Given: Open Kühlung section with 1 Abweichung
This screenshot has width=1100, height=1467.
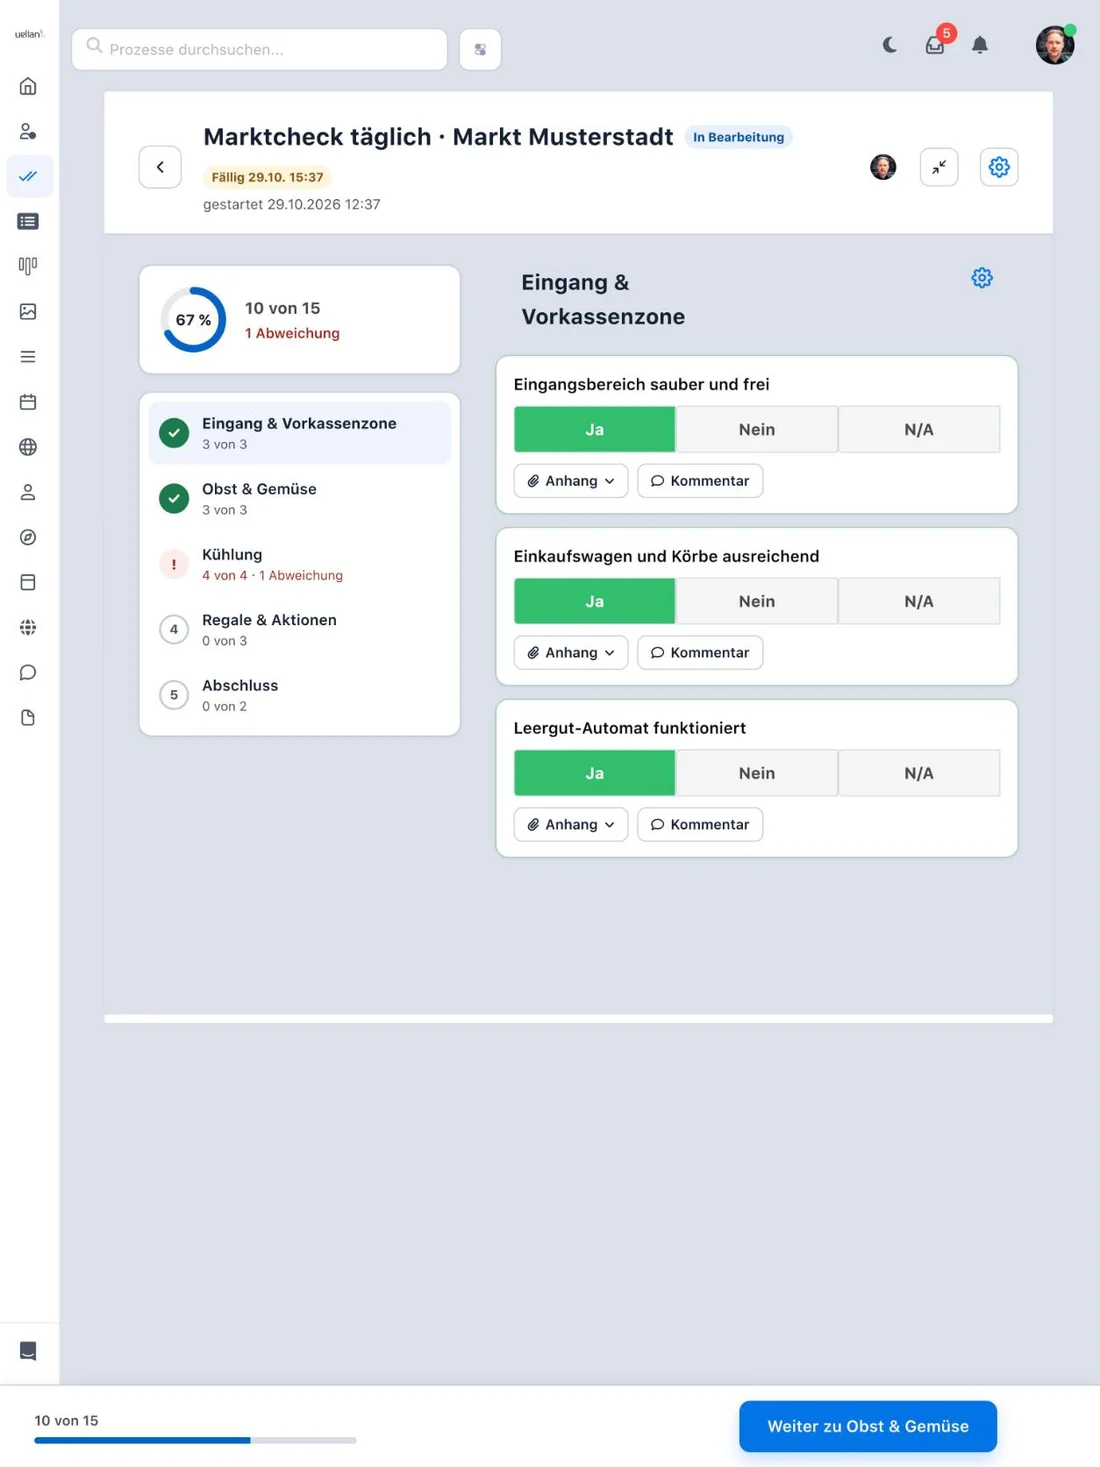Looking at the screenshot, I should (x=300, y=564).
